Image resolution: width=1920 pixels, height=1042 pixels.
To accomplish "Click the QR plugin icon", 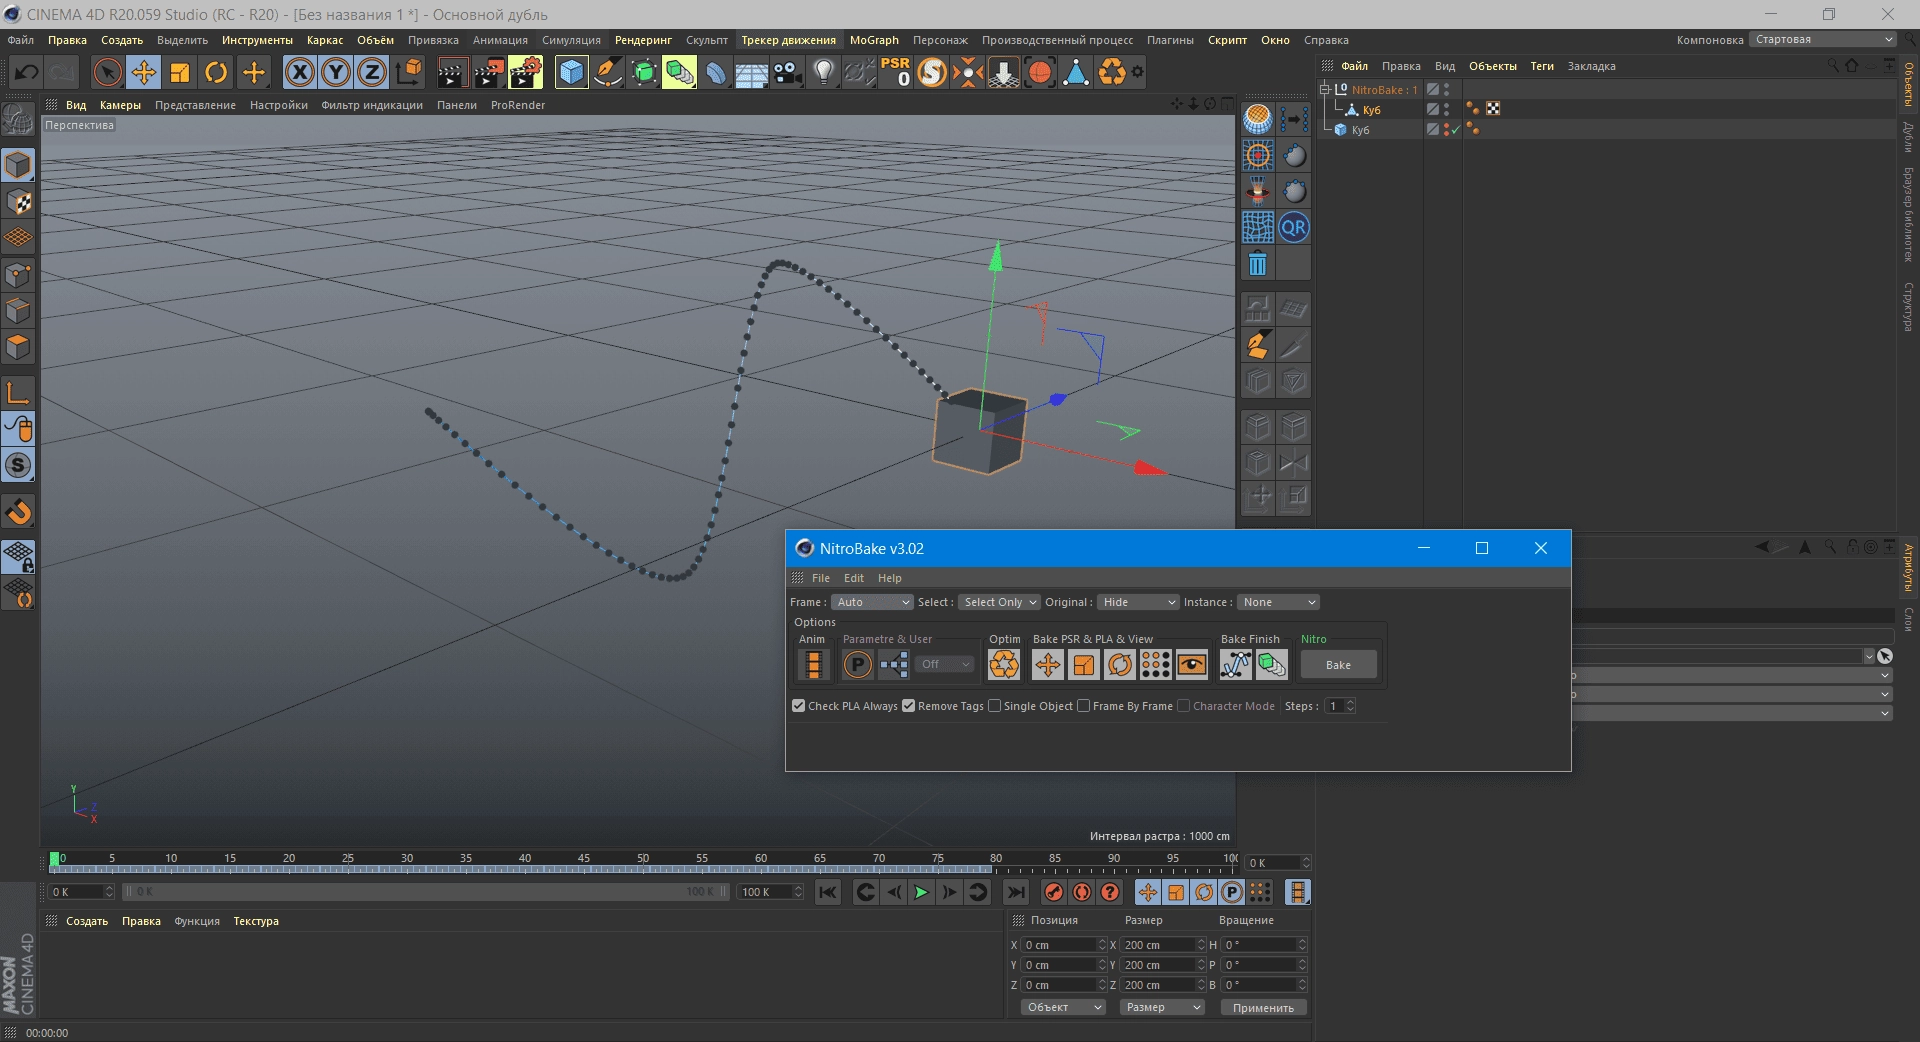I will point(1293,228).
